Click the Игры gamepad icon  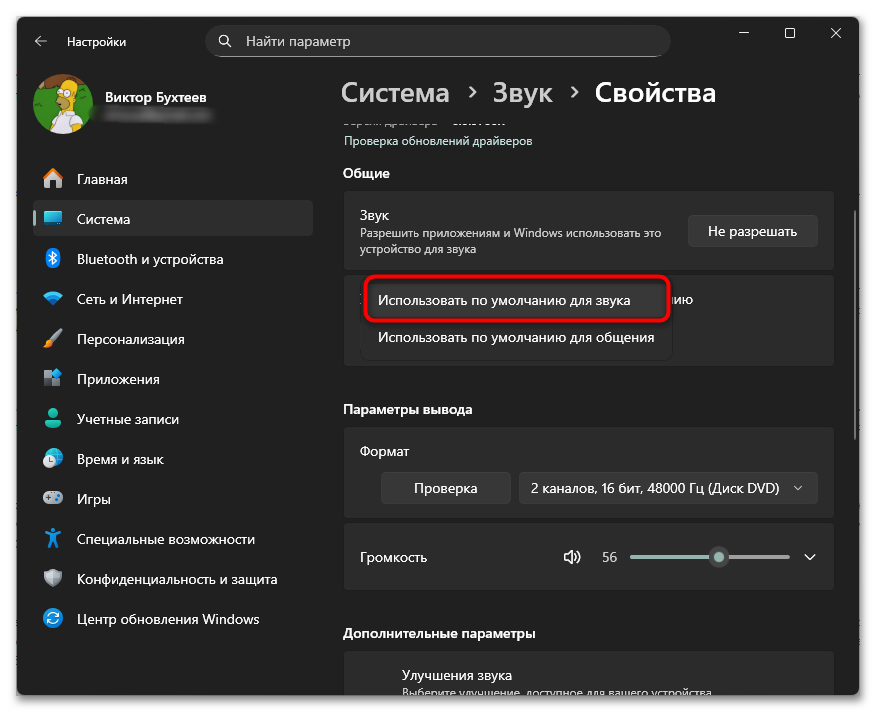pos(54,499)
